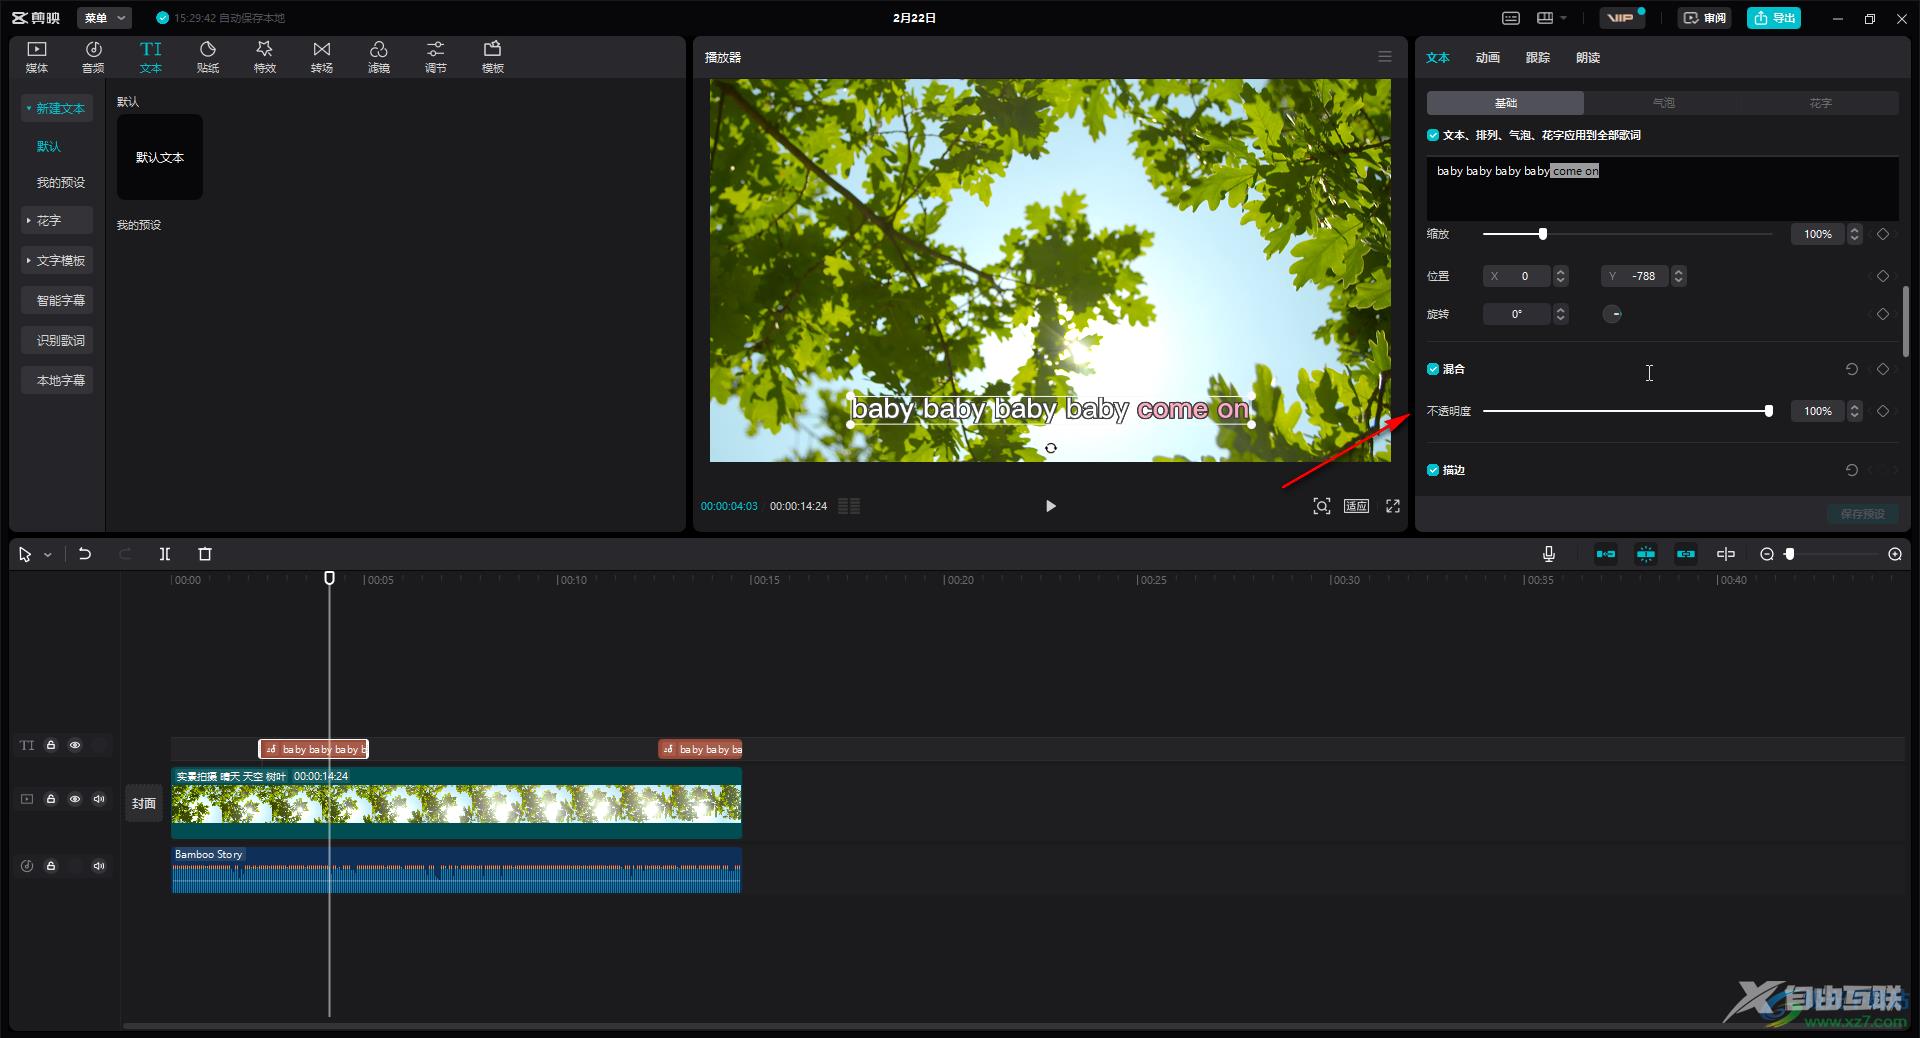Add keyframe for 缩放 scale
Image resolution: width=1920 pixels, height=1038 pixels.
point(1883,234)
